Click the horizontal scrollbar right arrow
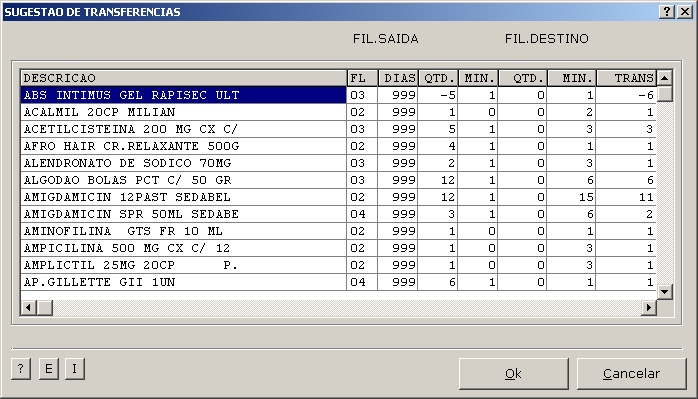This screenshot has height=399, width=698. tap(649, 307)
